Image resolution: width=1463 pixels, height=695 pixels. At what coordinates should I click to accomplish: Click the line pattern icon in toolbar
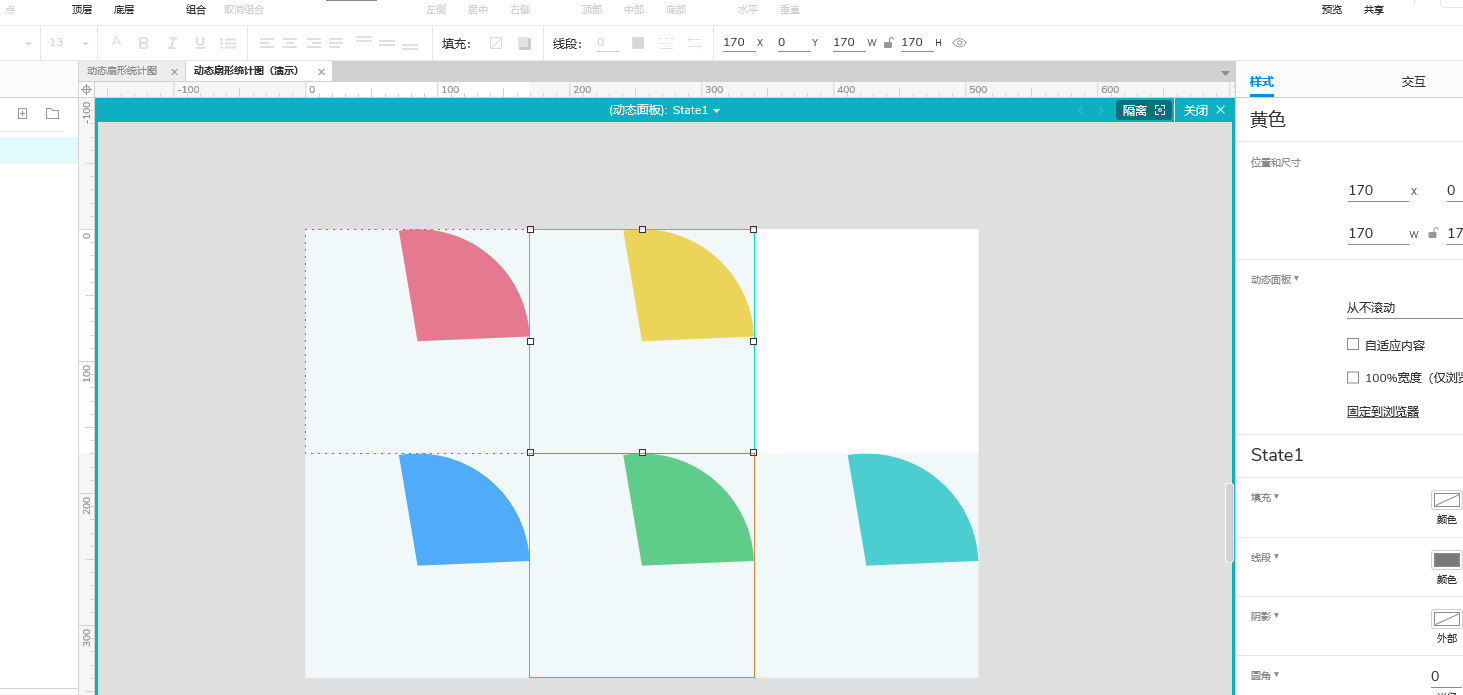(666, 43)
